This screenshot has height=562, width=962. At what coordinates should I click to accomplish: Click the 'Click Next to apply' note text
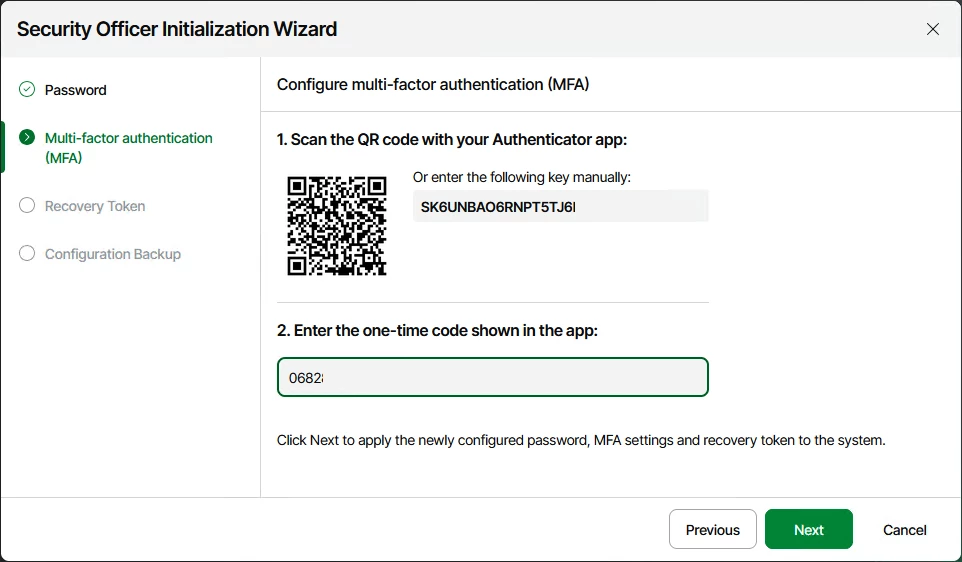(581, 441)
